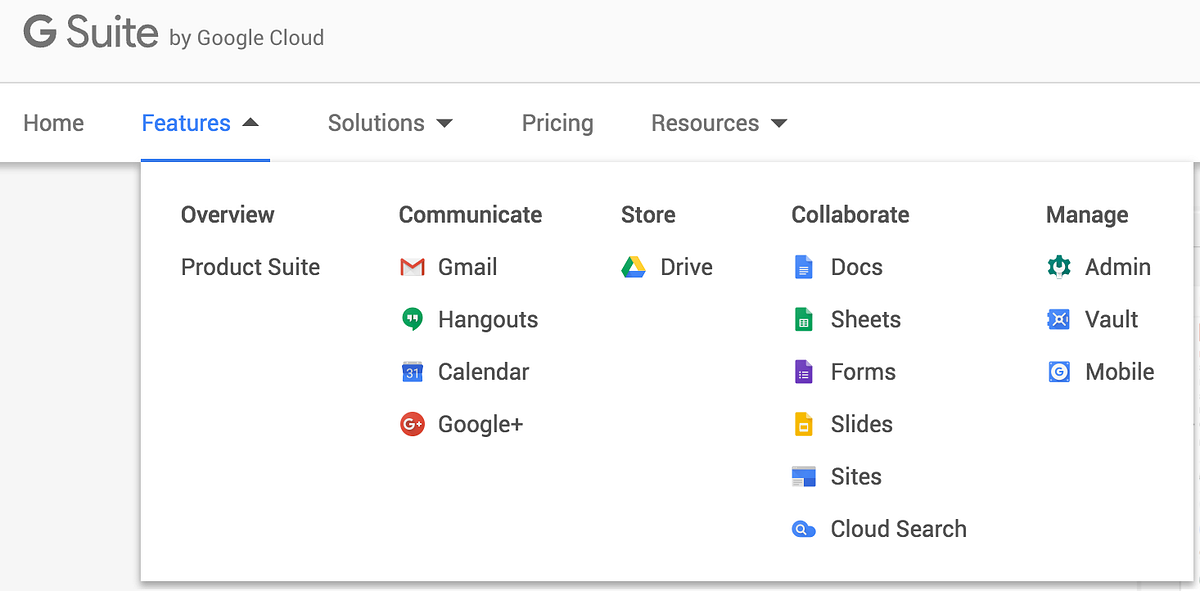The height and width of the screenshot is (591, 1200).
Task: Click the Admin gear icon
Action: [x=1059, y=267]
